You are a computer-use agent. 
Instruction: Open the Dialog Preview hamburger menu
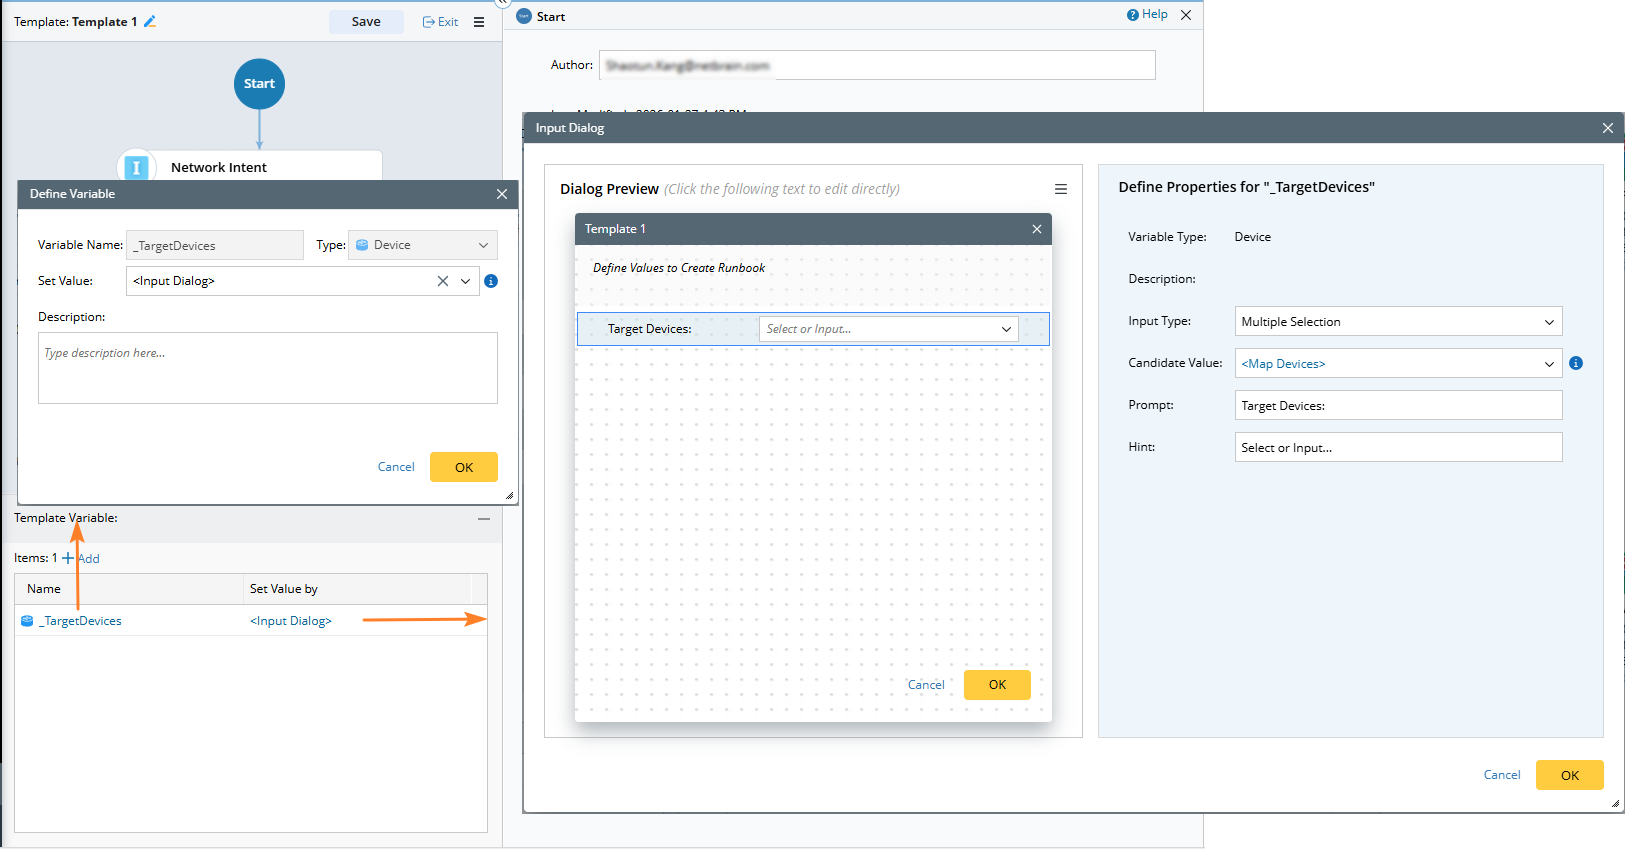point(1061,189)
